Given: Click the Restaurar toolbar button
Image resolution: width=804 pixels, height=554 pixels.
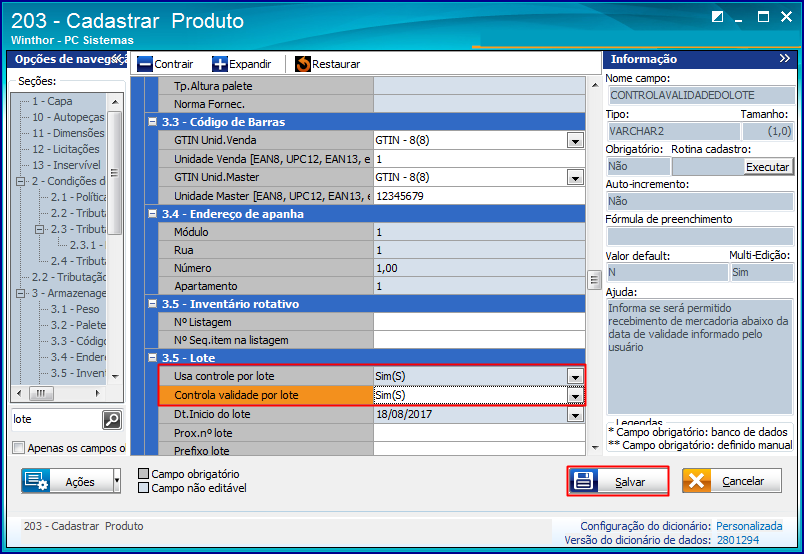Looking at the screenshot, I should pyautogui.click(x=327, y=65).
